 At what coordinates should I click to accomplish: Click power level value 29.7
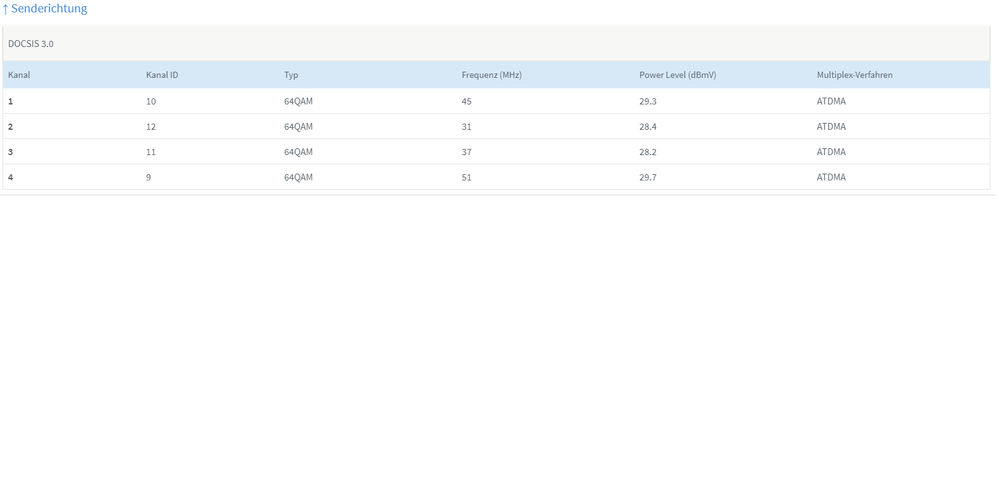(647, 178)
